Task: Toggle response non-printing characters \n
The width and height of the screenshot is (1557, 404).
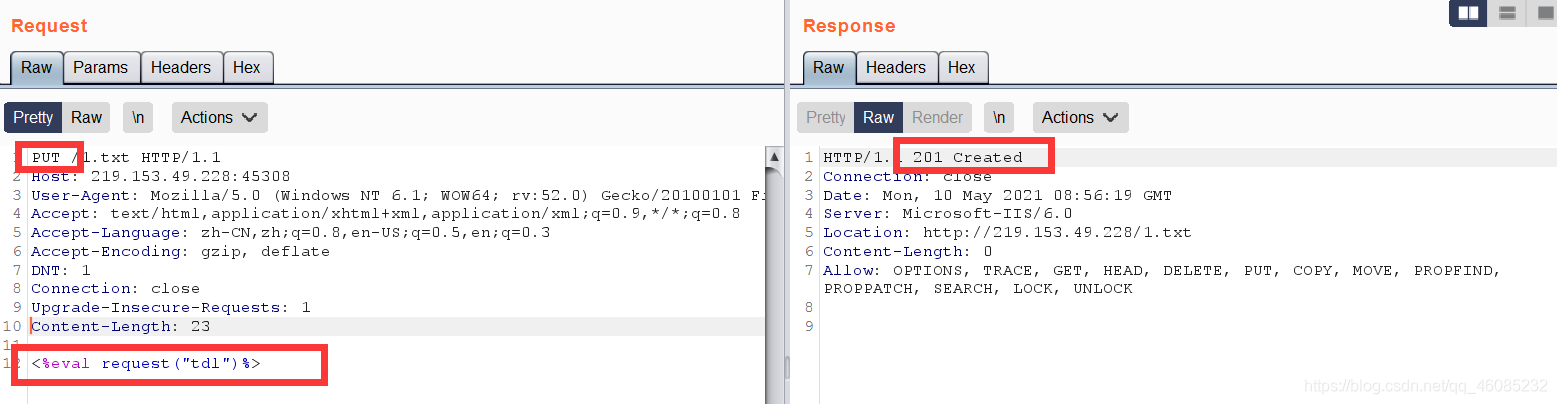Action: 999,117
